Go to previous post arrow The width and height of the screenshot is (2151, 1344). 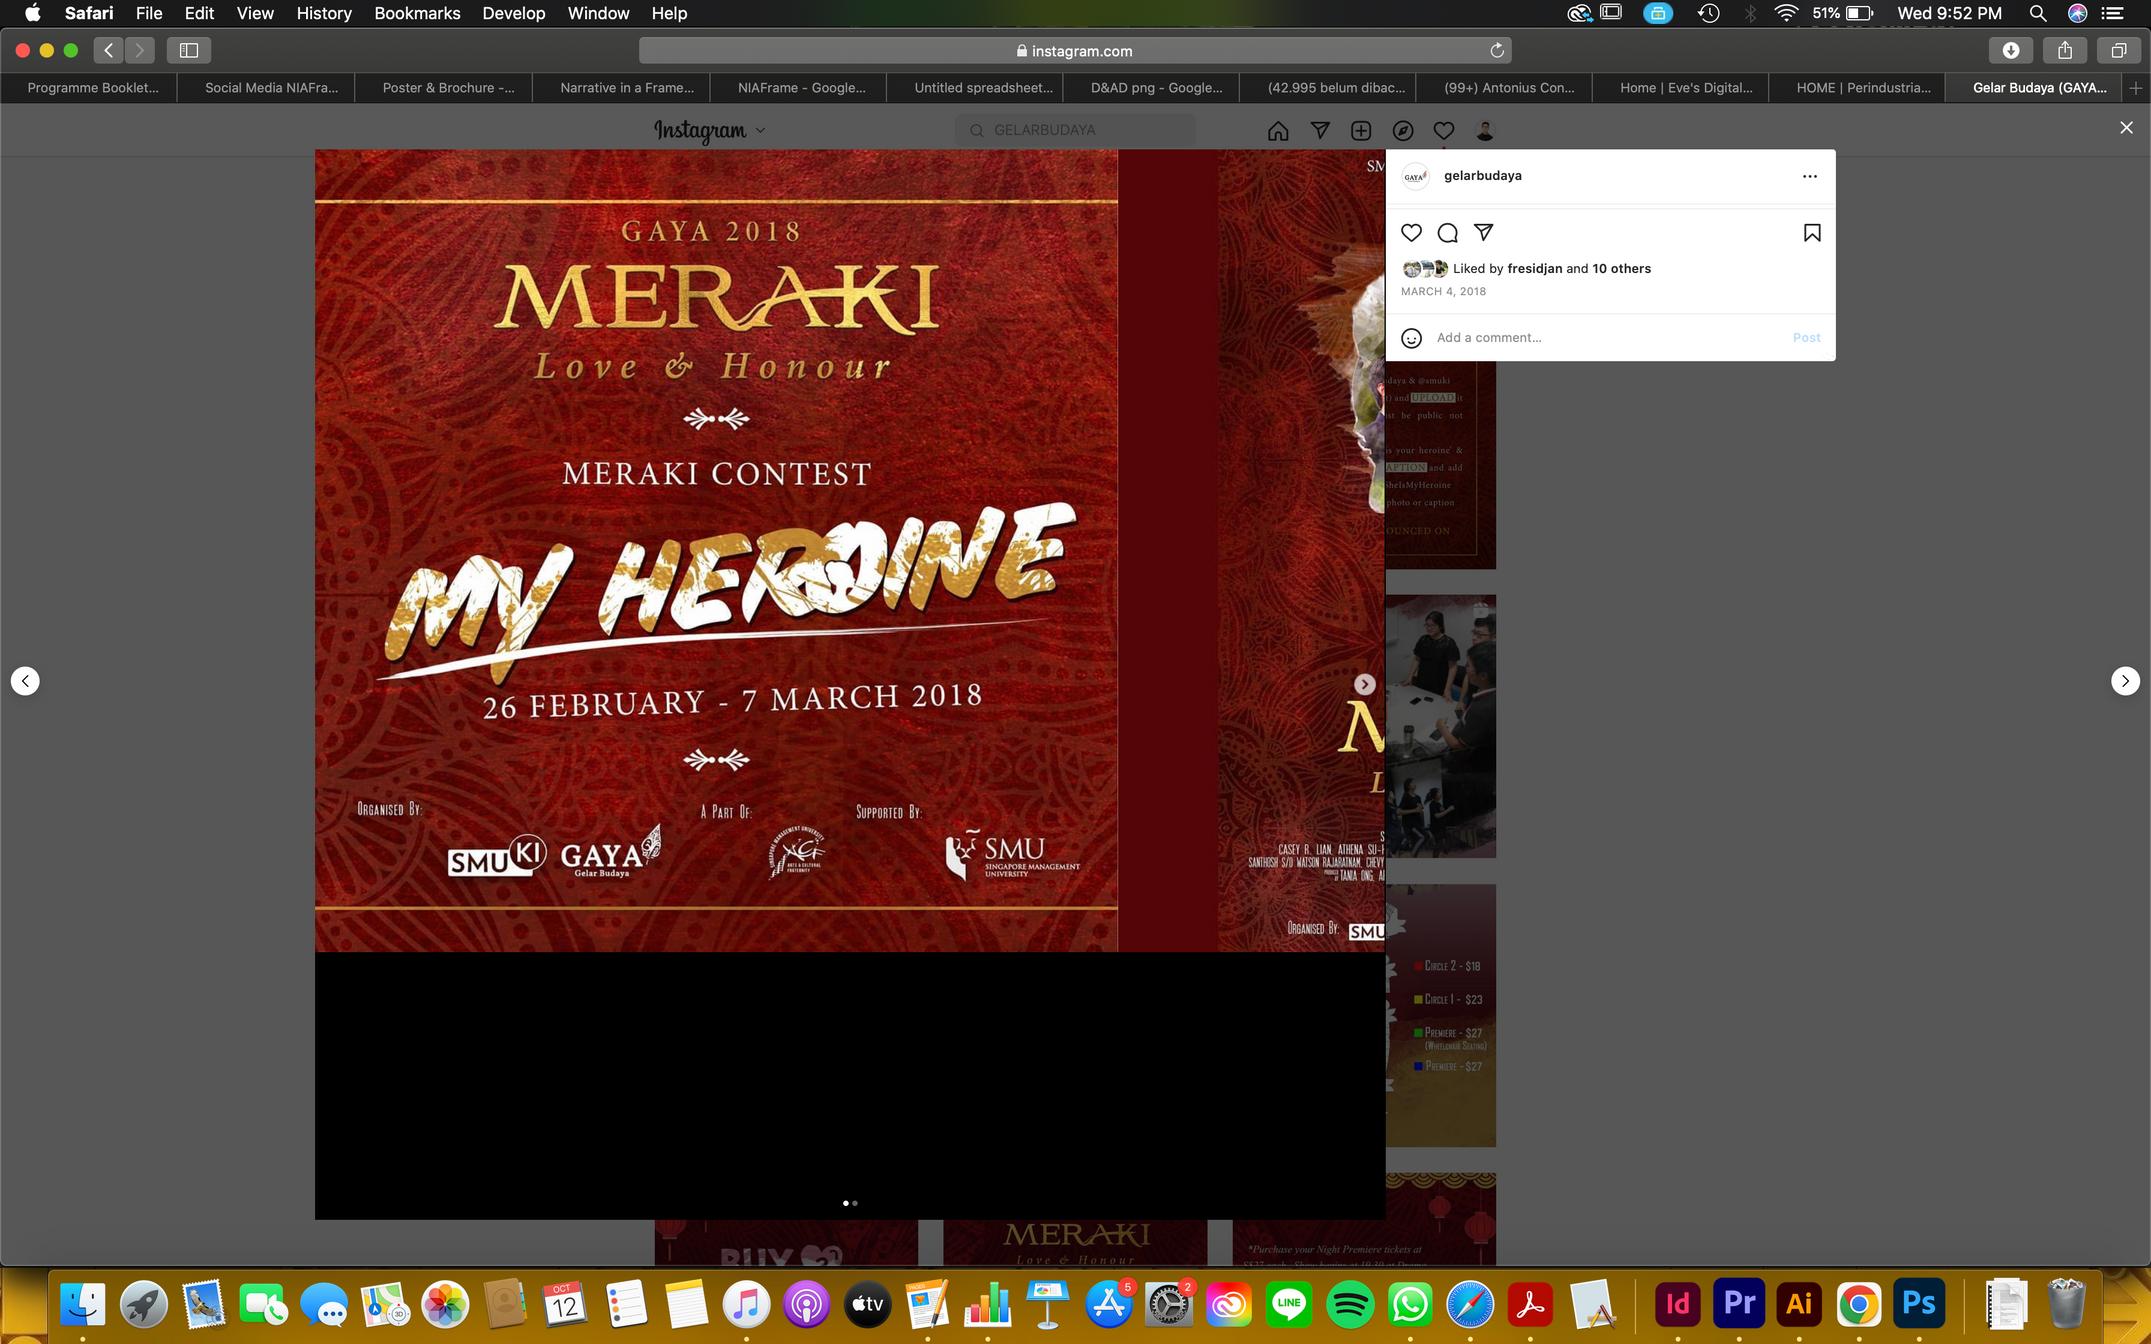pyautogui.click(x=25, y=681)
